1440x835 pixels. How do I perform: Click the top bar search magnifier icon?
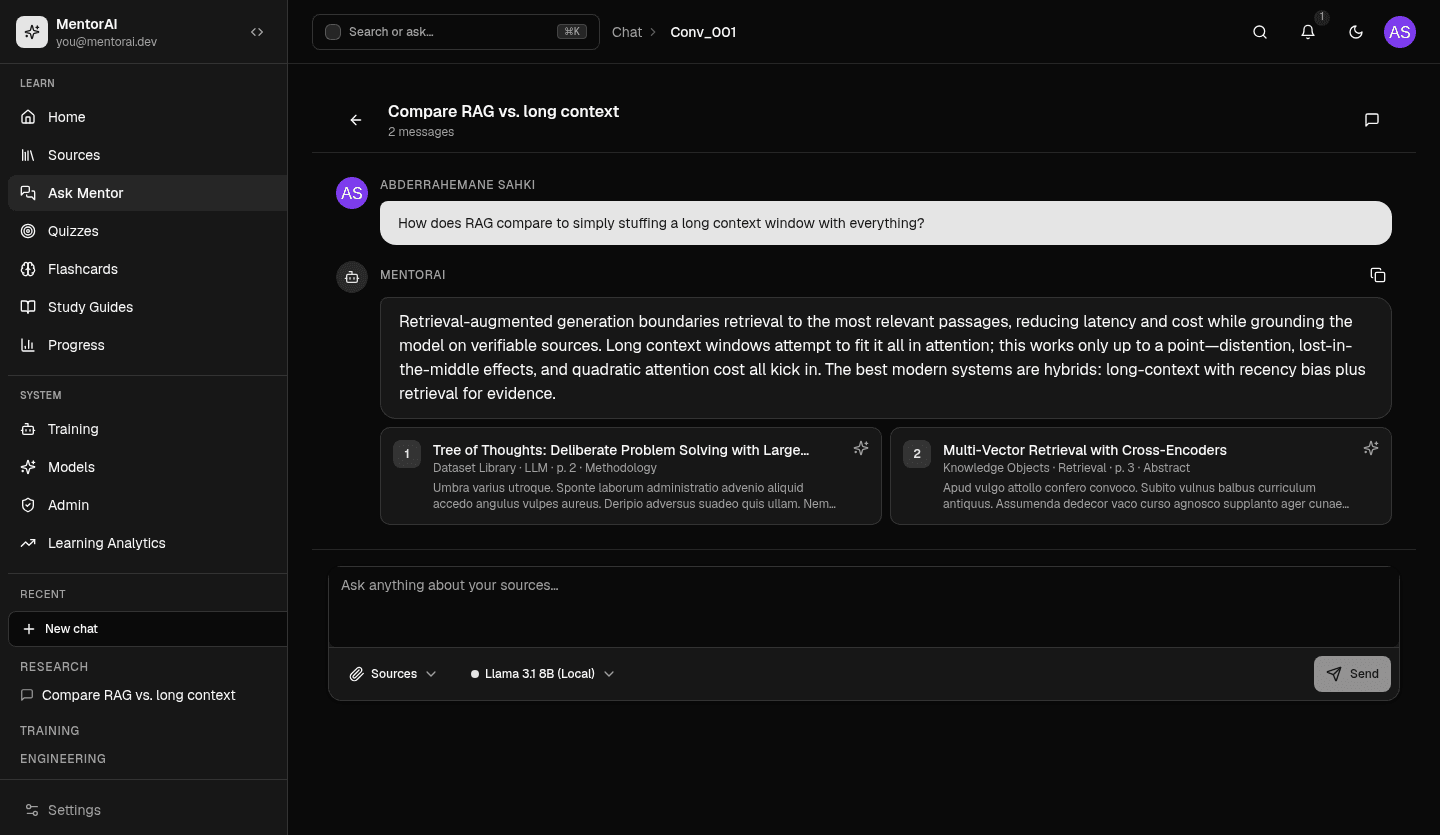pyautogui.click(x=1260, y=32)
